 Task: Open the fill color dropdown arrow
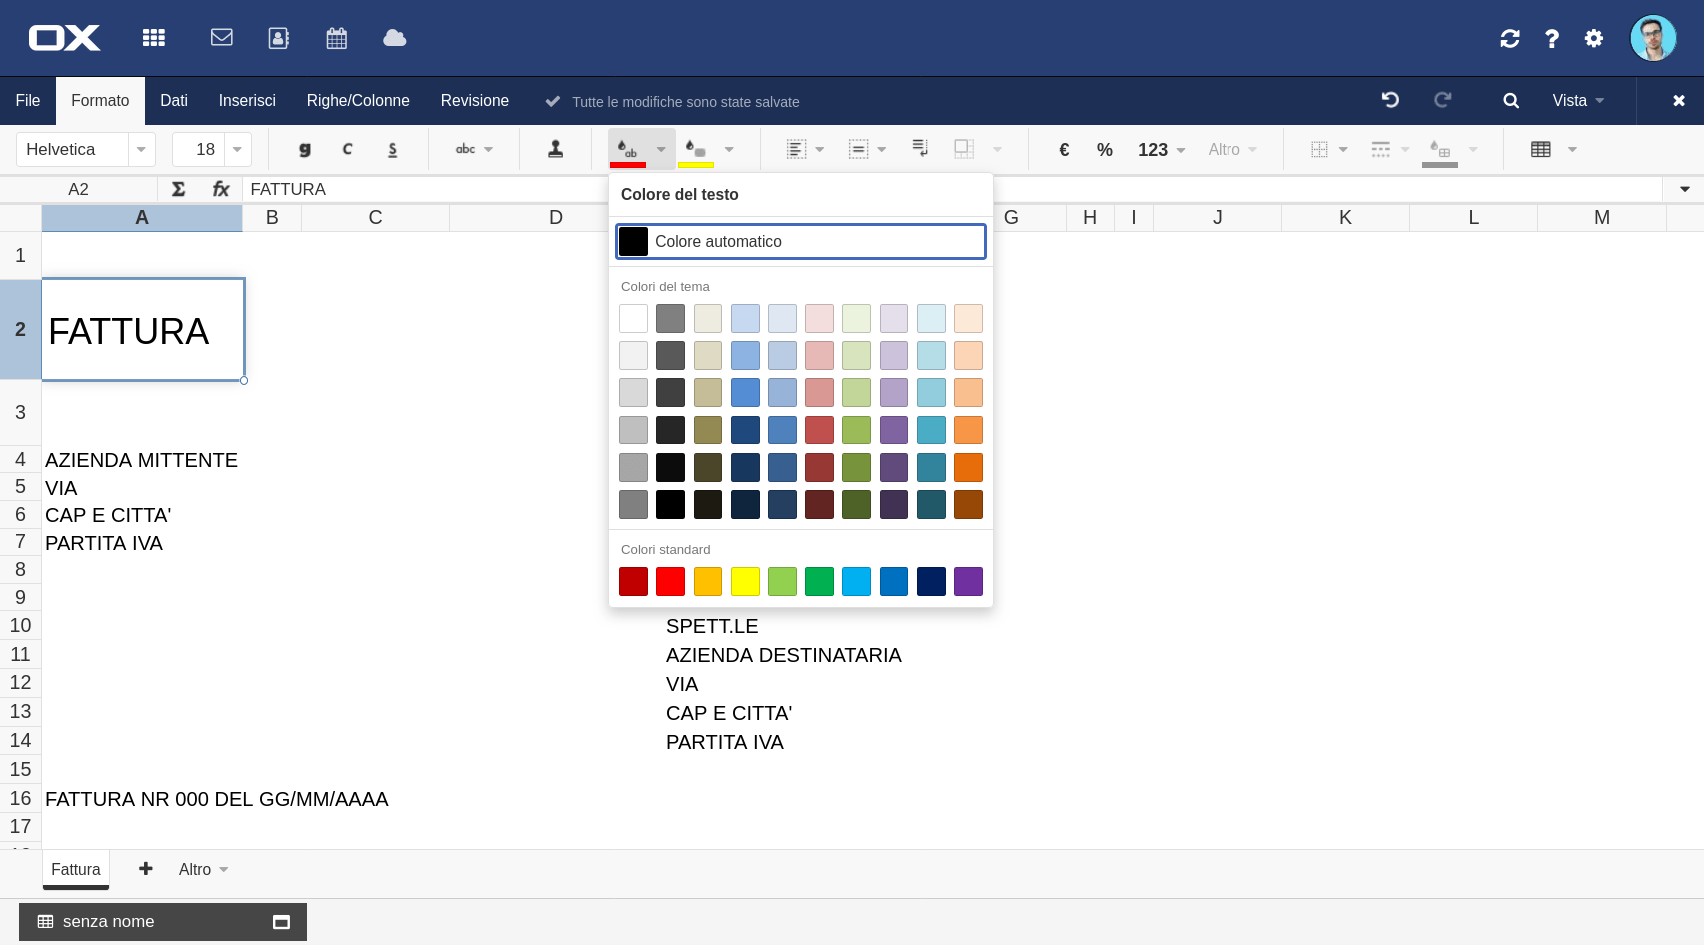click(x=729, y=149)
